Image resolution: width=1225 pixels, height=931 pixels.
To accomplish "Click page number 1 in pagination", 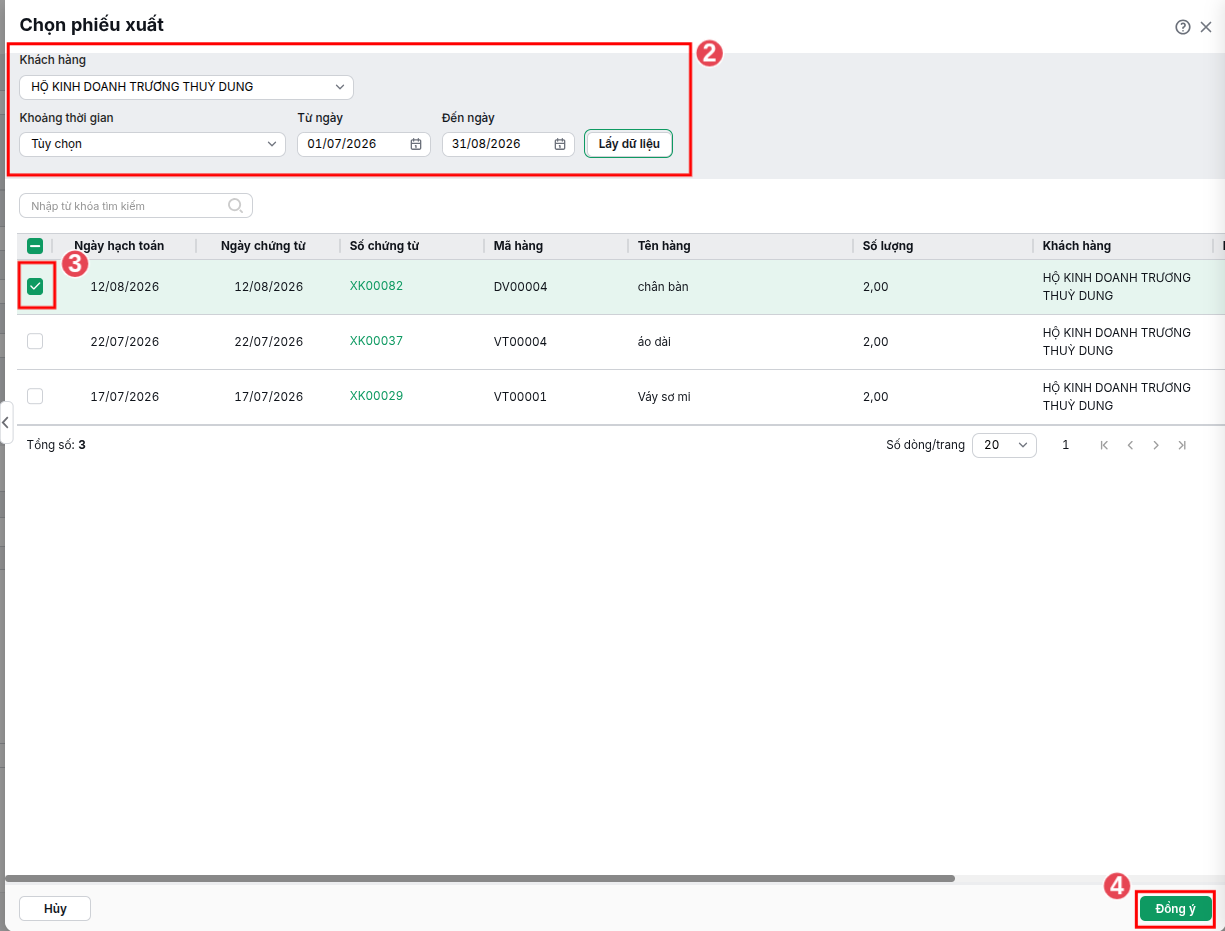I will 1066,445.
